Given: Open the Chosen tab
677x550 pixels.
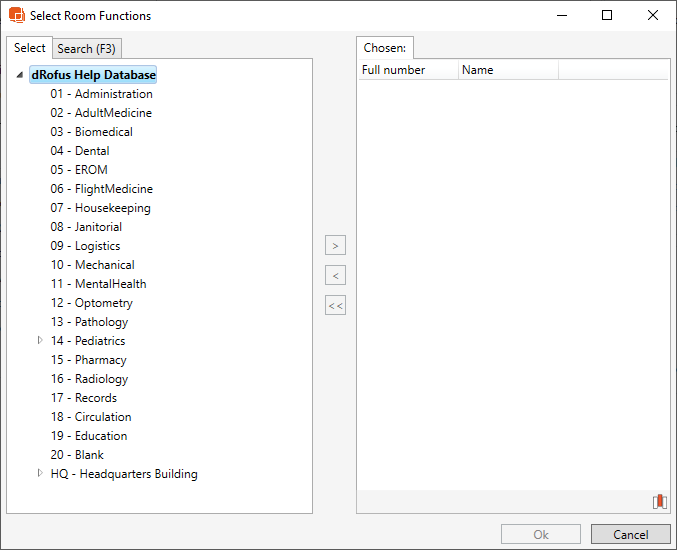Looking at the screenshot, I should (x=385, y=48).
